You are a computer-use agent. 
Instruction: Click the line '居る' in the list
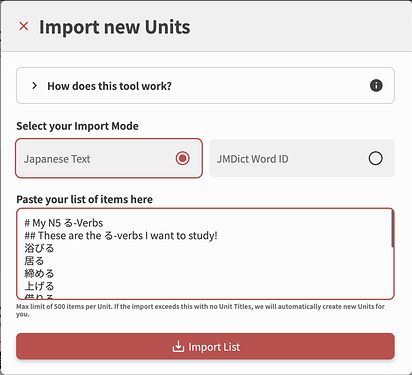[34, 261]
